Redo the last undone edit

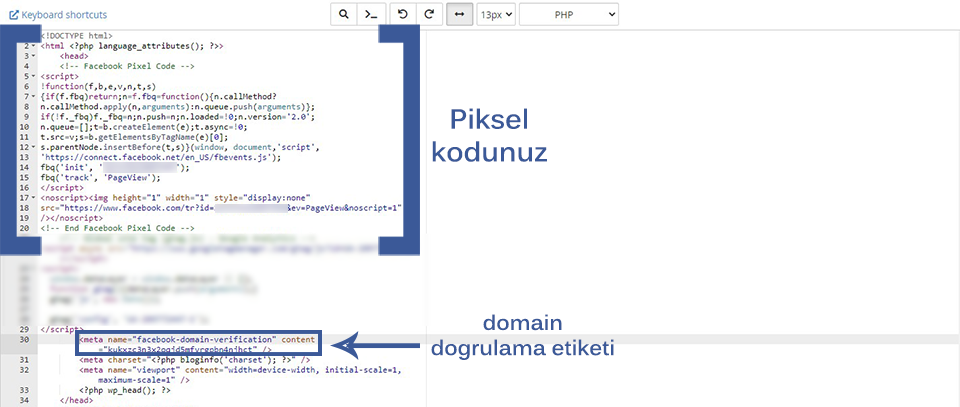click(x=429, y=14)
